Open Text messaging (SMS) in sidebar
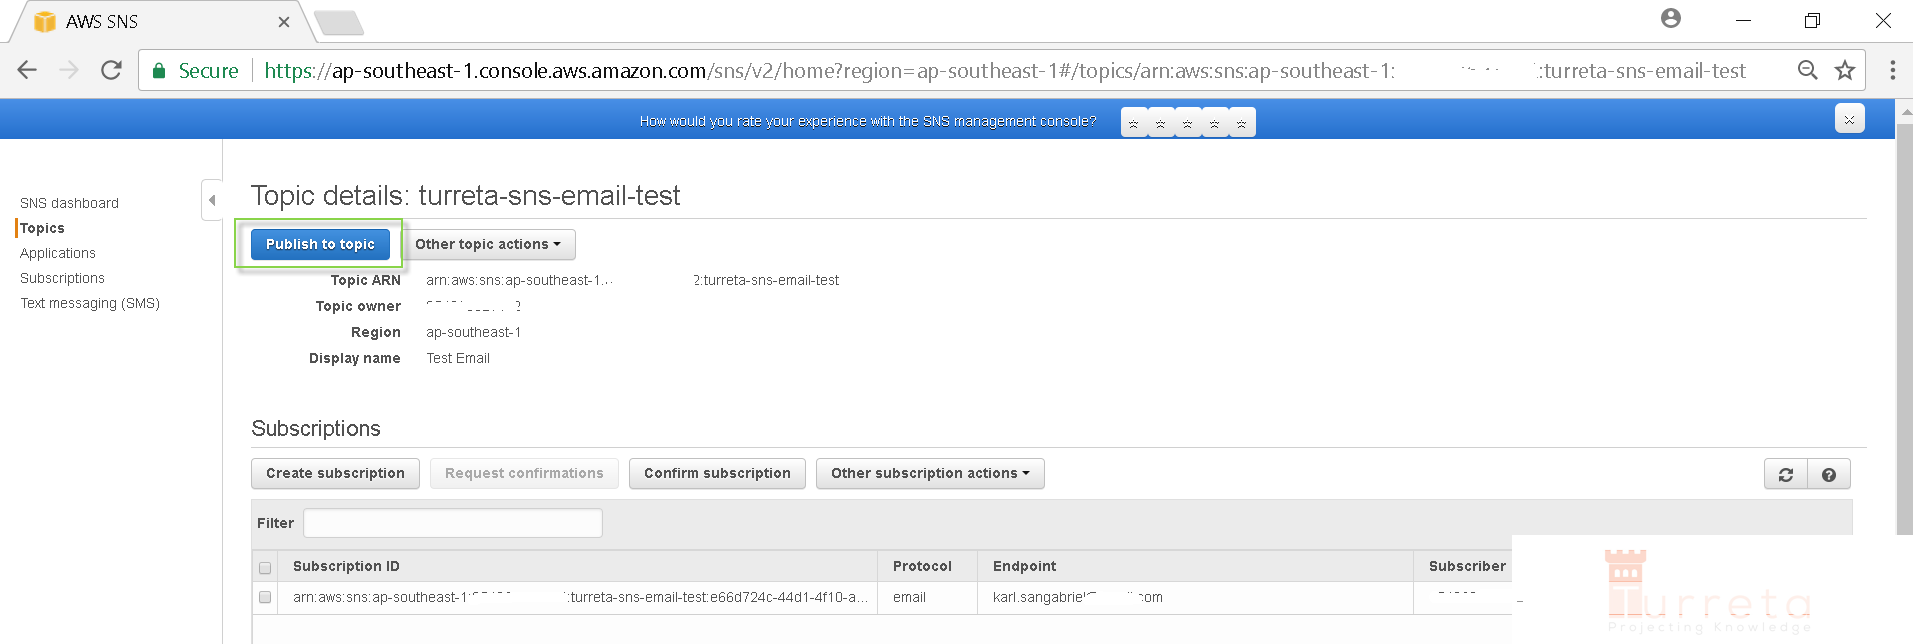The width and height of the screenshot is (1913, 644). (90, 303)
